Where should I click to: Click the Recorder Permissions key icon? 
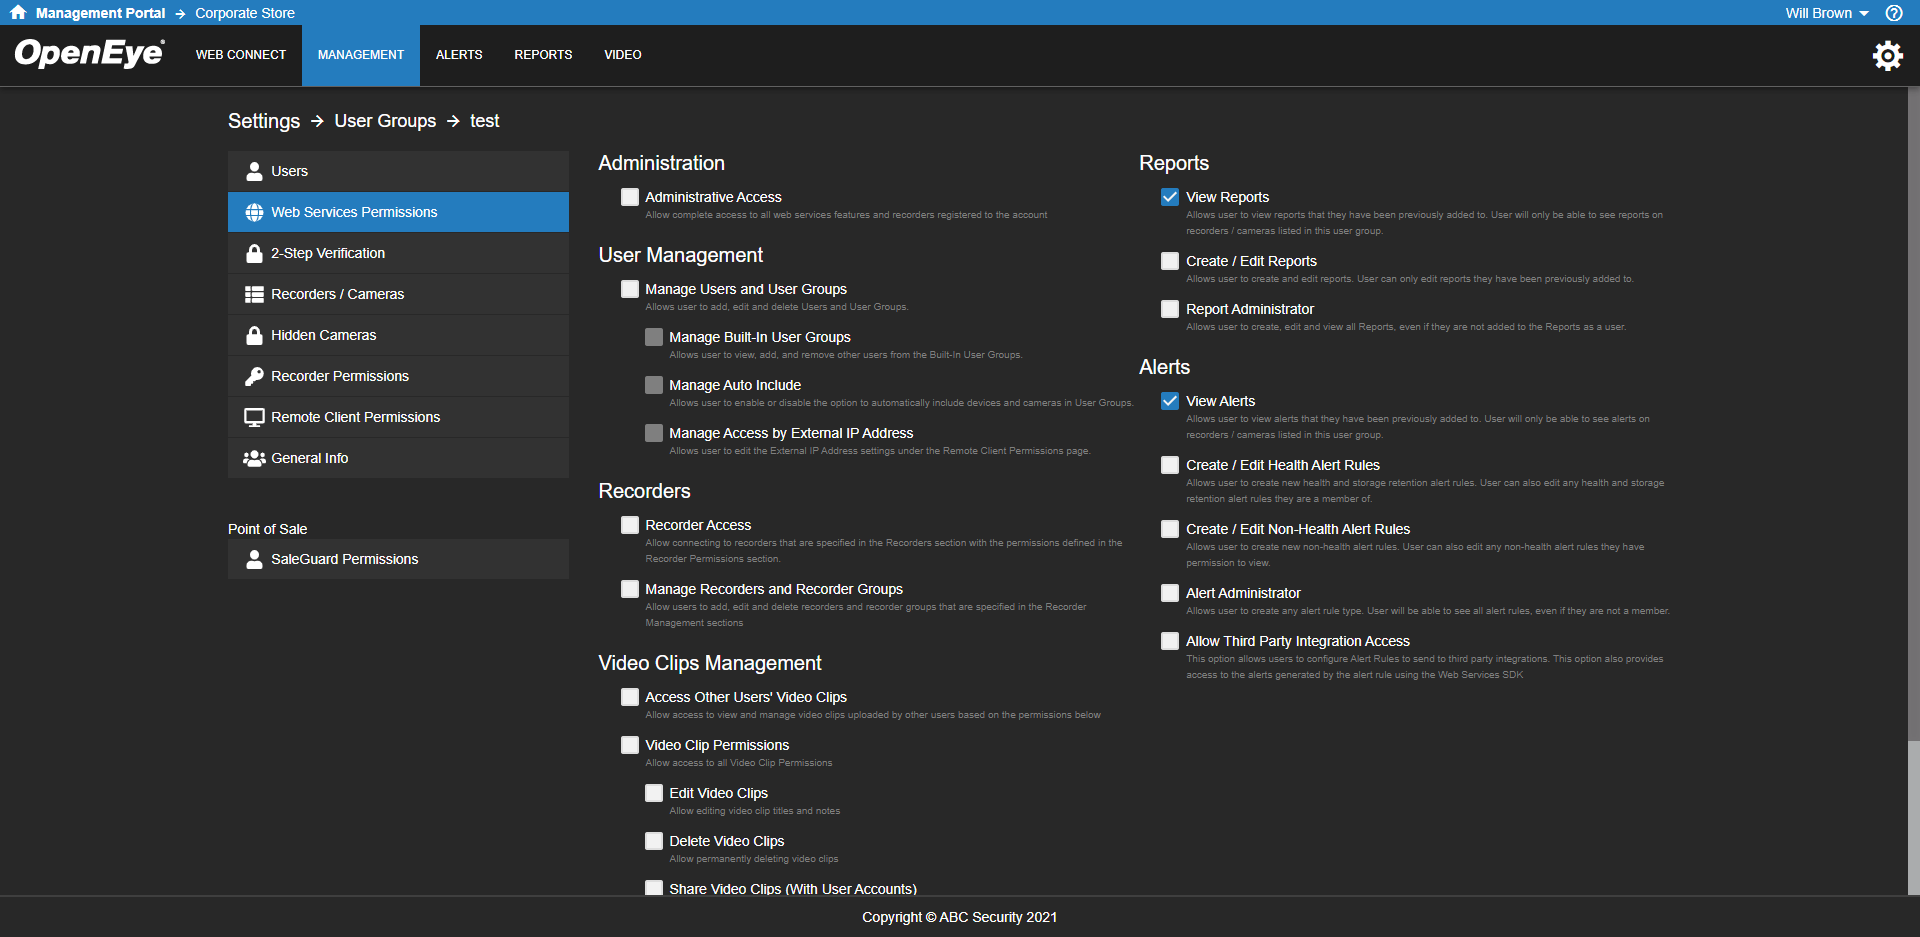coord(255,376)
